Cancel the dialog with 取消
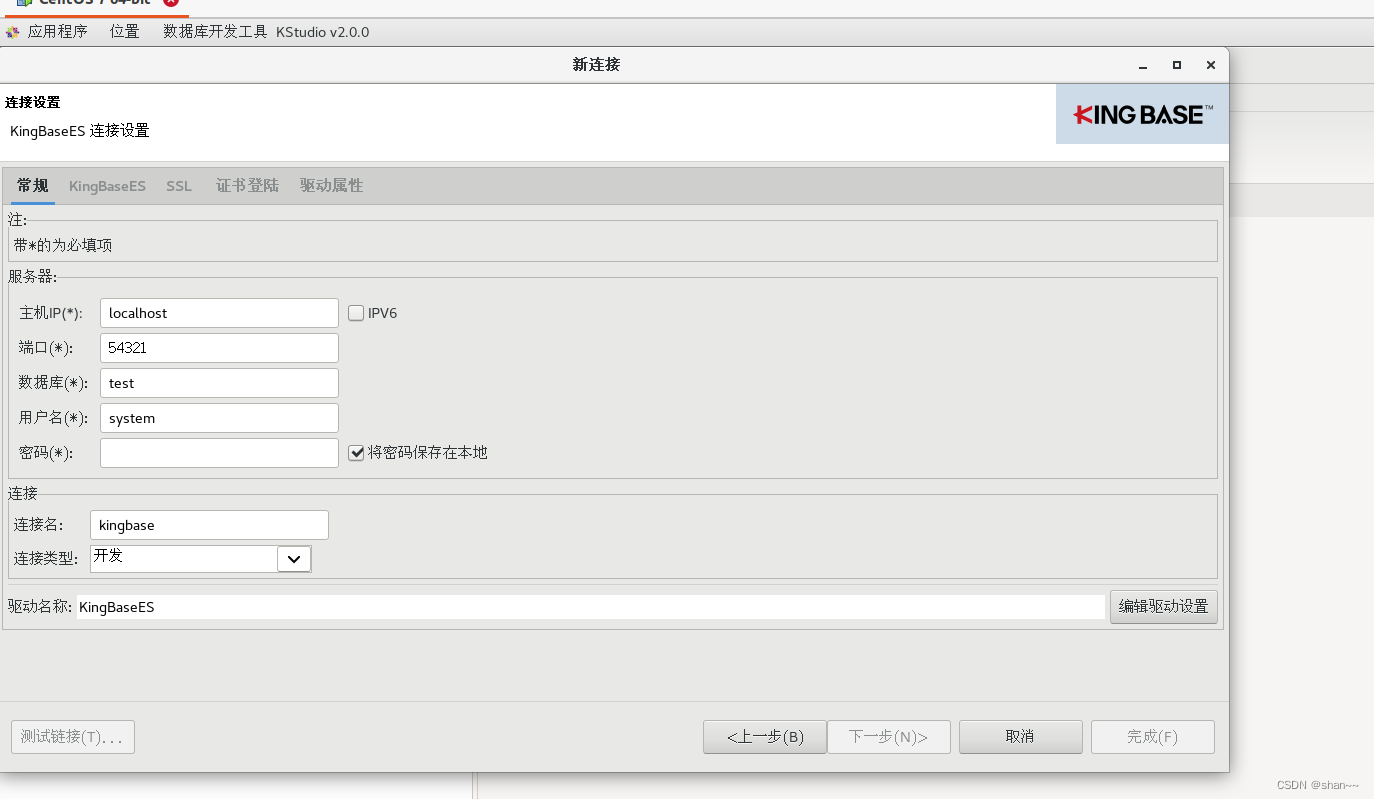 pyautogui.click(x=1021, y=737)
